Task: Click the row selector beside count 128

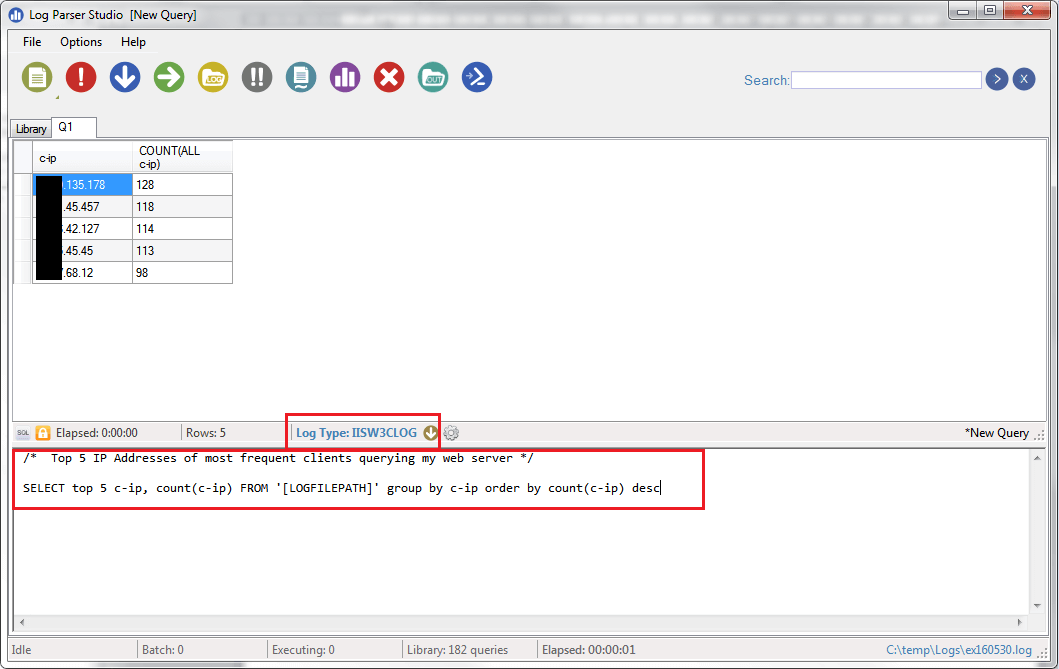Action: click(x=23, y=185)
